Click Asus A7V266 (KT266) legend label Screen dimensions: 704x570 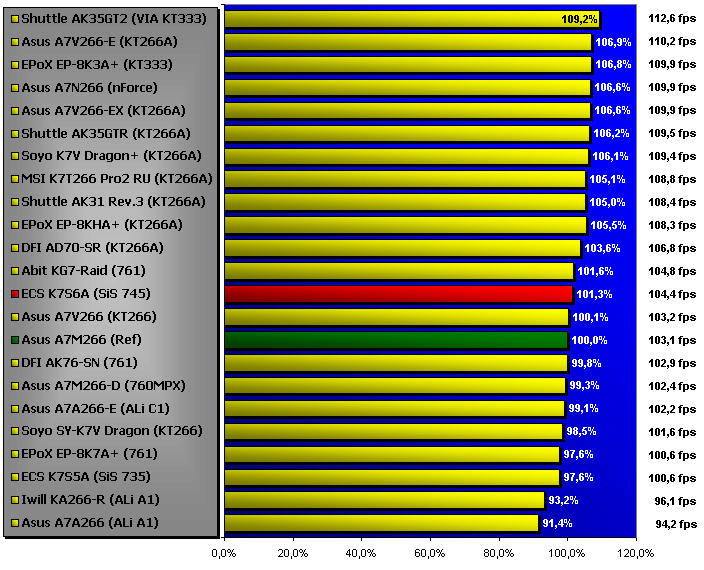pos(89,316)
